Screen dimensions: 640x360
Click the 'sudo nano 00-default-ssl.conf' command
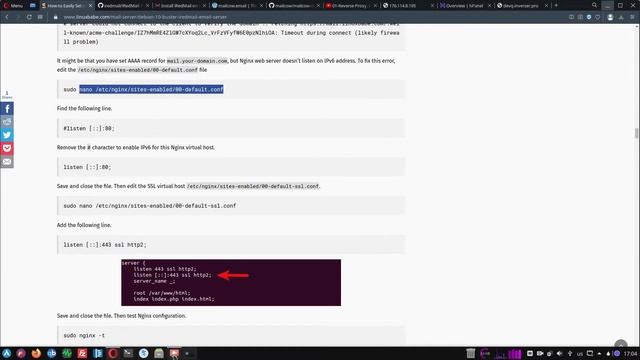[x=150, y=206]
